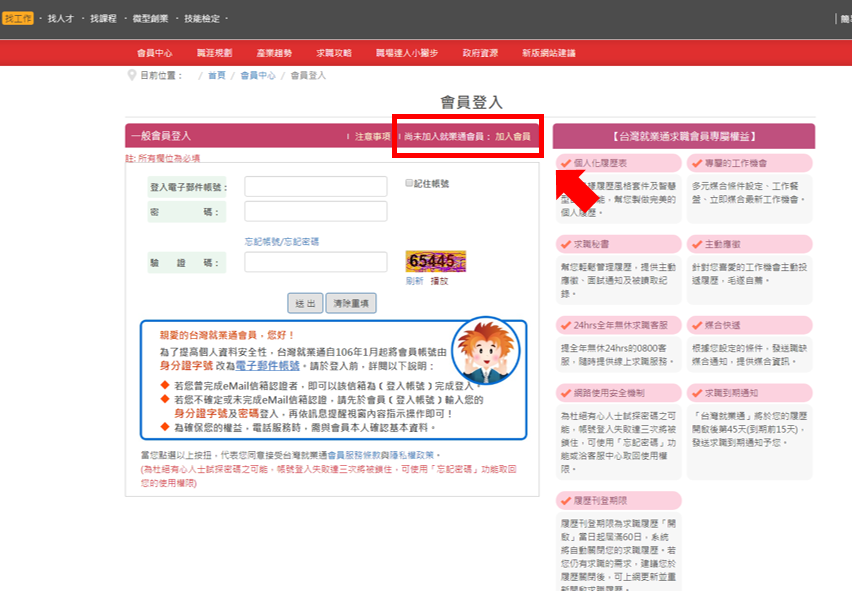The width and height of the screenshot is (852, 591).
Task: Select 產業趨勢 in the red navigation bar
Action: pyautogui.click(x=274, y=53)
